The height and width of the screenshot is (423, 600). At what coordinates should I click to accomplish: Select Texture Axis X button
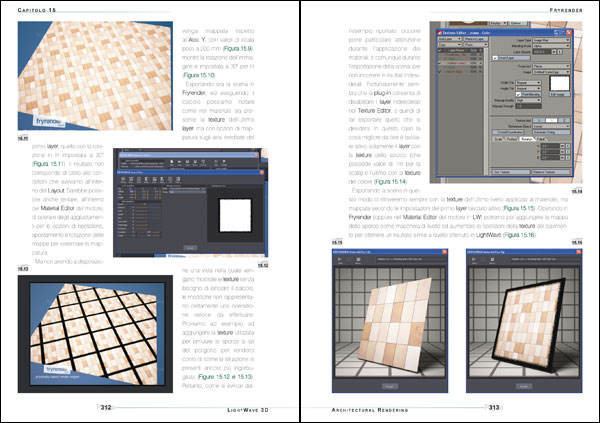tap(538, 120)
